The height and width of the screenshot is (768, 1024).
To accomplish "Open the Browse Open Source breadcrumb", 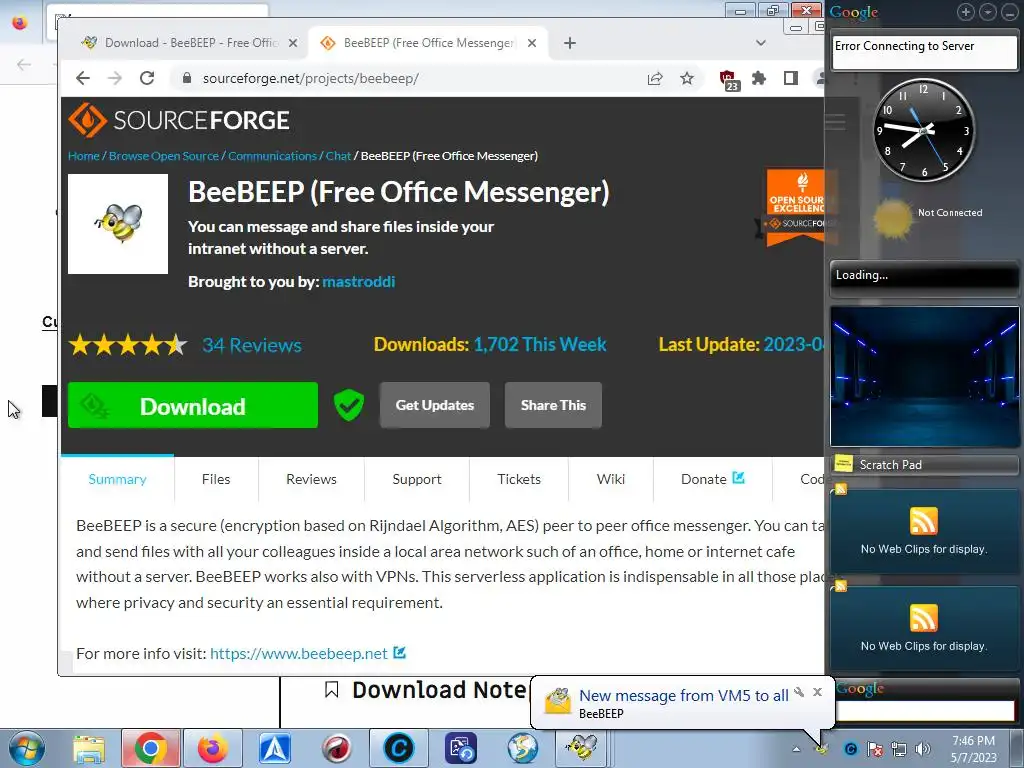I will pos(164,156).
